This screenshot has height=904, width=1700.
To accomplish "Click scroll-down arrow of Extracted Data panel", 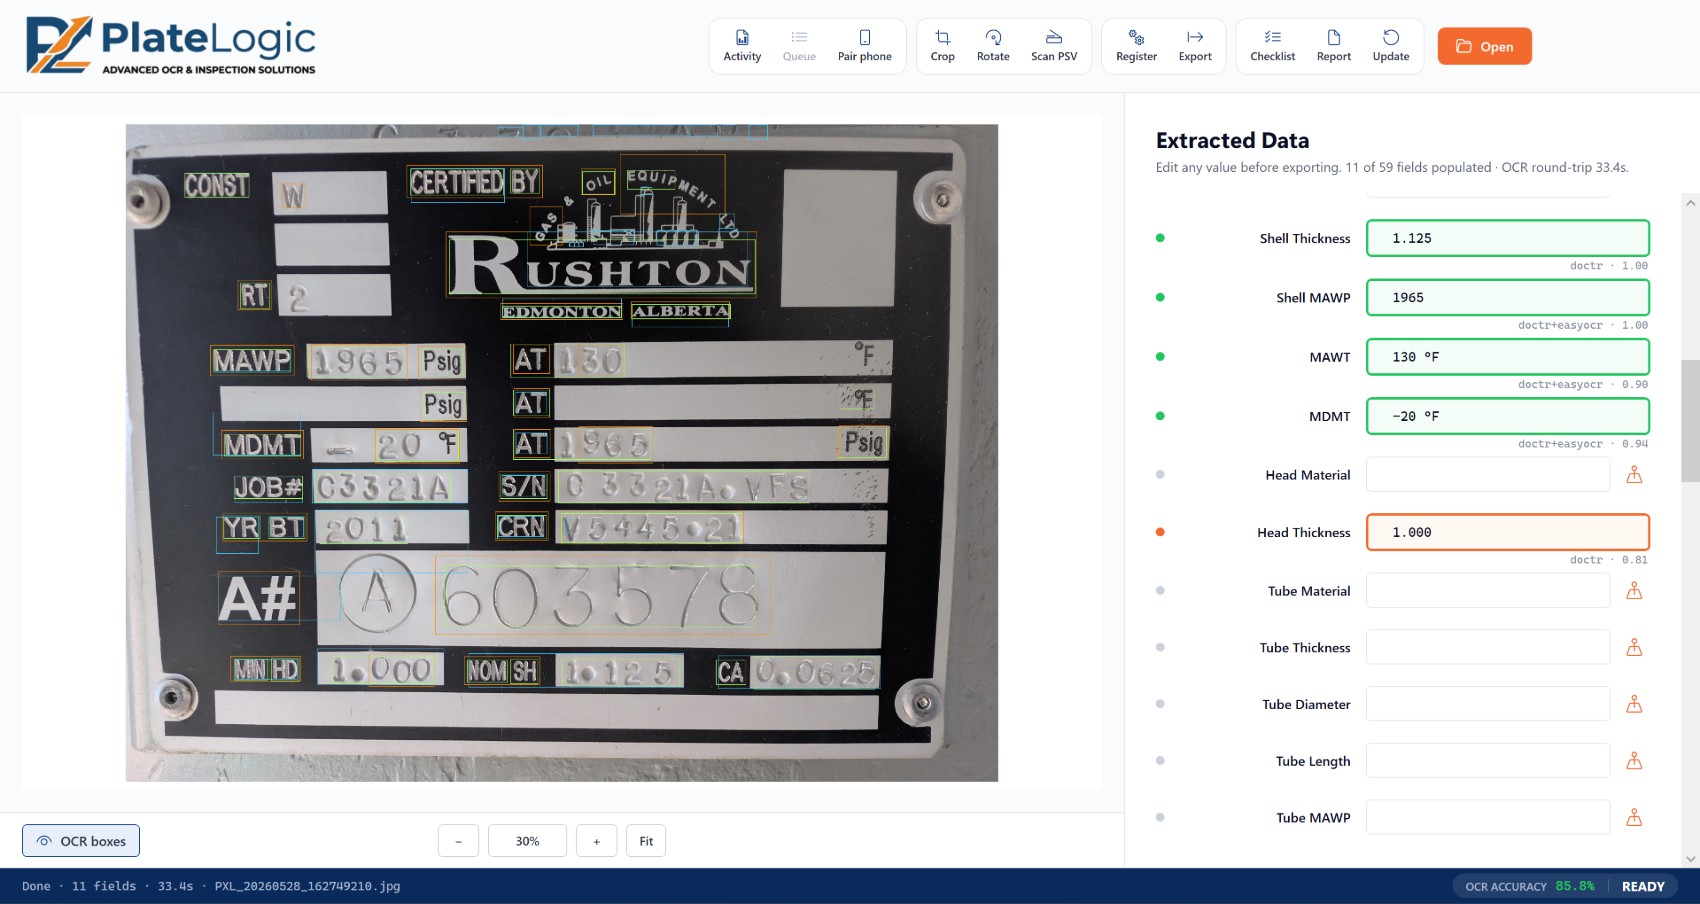I will [1690, 858].
